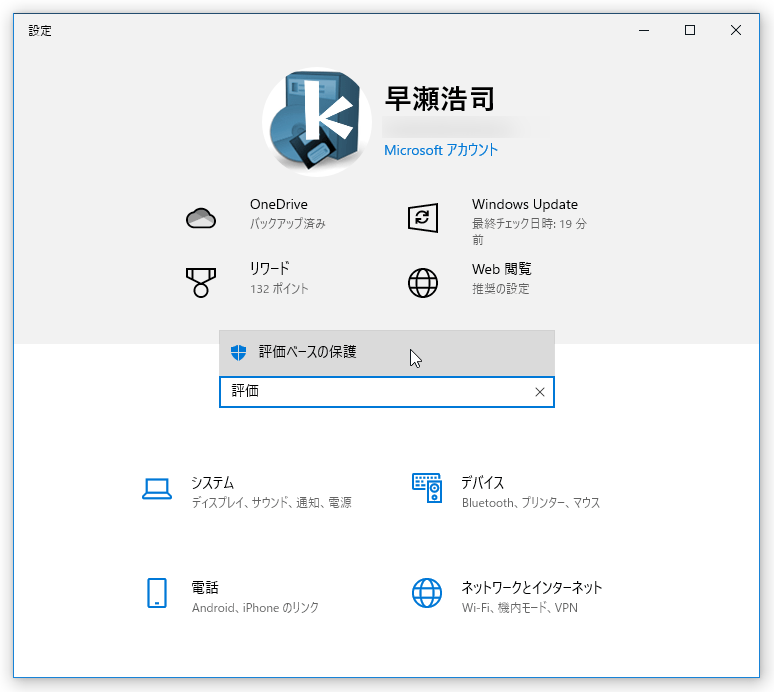774x692 pixels.
Task: Open the デバイス settings category
Action: (482, 482)
